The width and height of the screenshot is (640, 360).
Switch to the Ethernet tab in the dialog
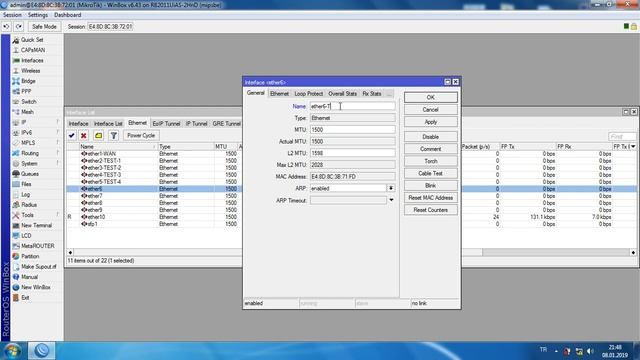[x=279, y=93]
